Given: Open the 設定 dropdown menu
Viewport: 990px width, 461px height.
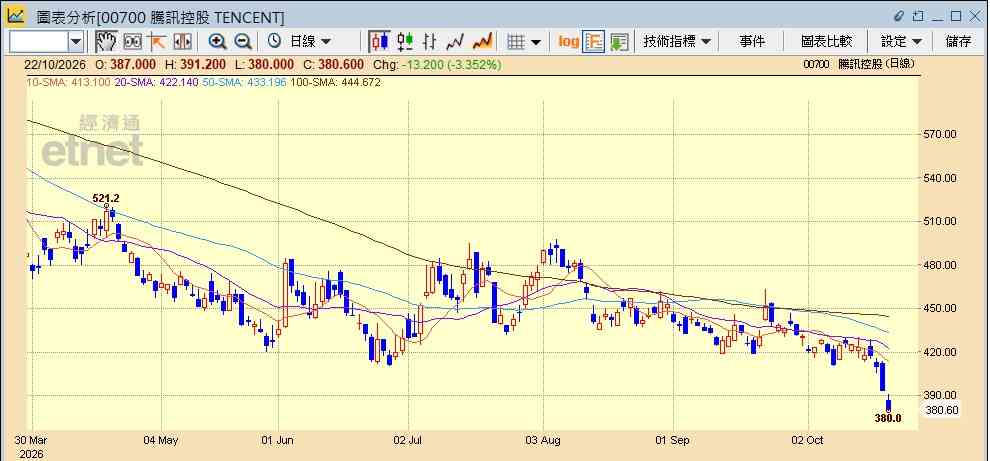Looking at the screenshot, I should click(x=901, y=42).
